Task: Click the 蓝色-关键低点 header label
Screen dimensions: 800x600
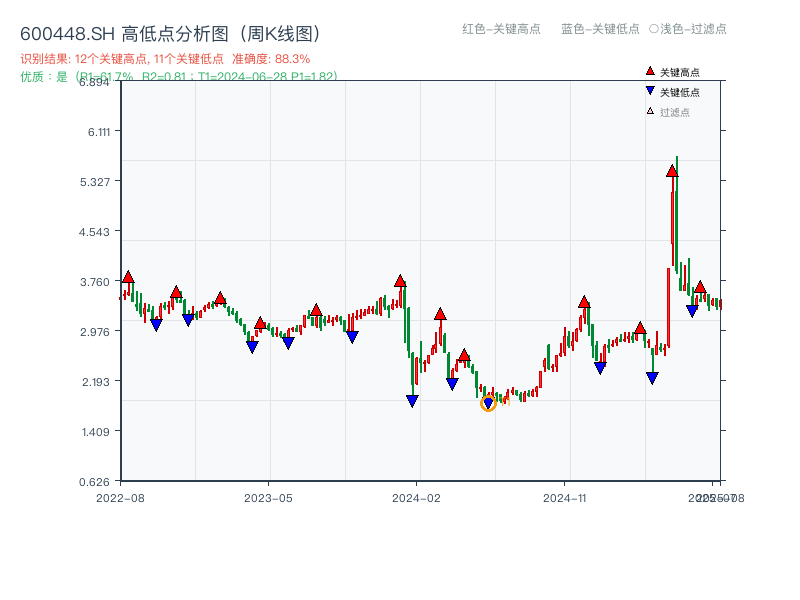Action: (600, 29)
